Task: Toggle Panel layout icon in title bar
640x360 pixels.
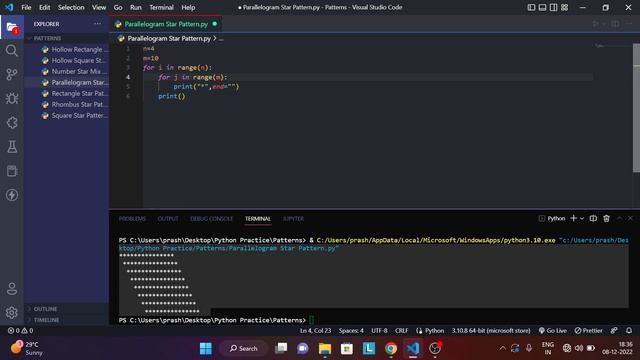Action: pyautogui.click(x=542, y=7)
